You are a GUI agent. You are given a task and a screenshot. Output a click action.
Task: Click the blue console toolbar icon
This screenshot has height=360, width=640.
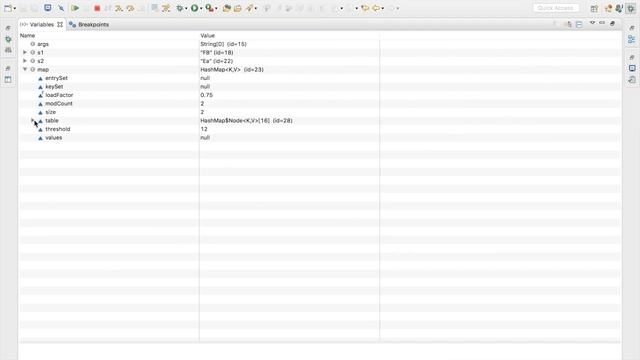click(48, 8)
